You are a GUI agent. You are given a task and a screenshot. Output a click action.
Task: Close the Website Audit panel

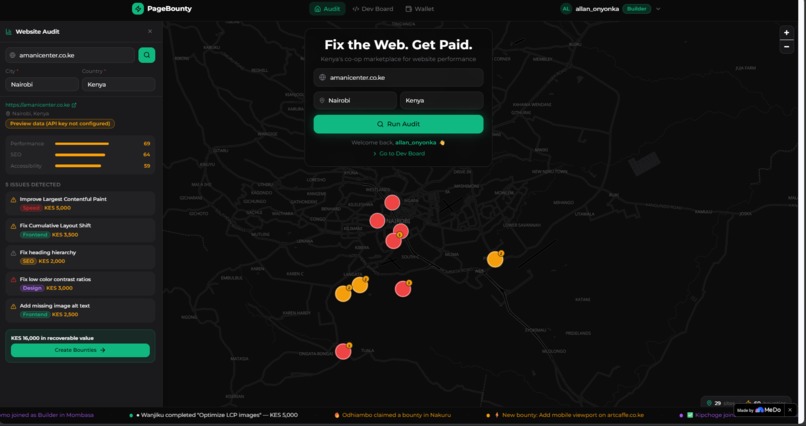coord(150,31)
